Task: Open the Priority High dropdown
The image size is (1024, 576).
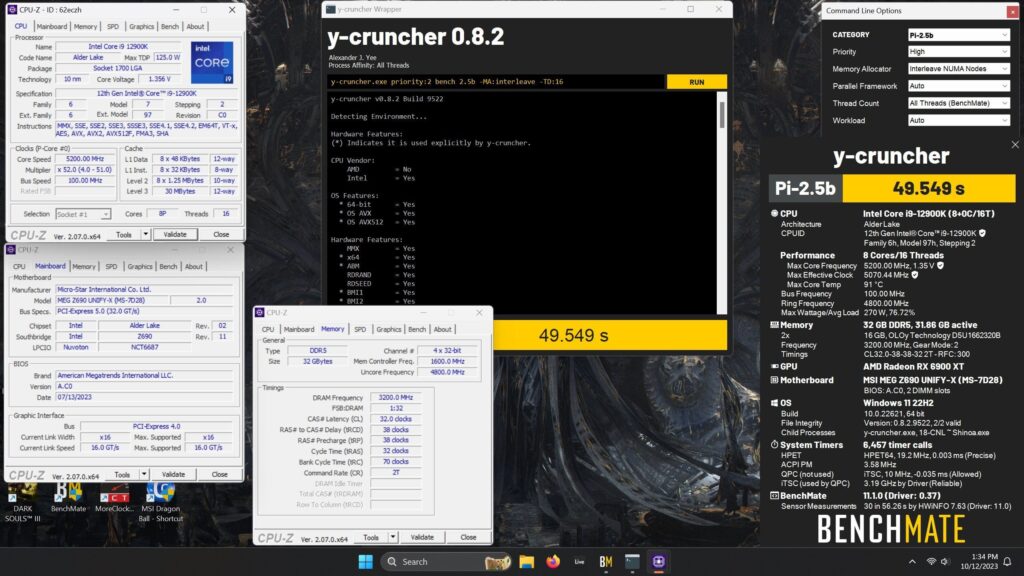Action: tap(958, 52)
